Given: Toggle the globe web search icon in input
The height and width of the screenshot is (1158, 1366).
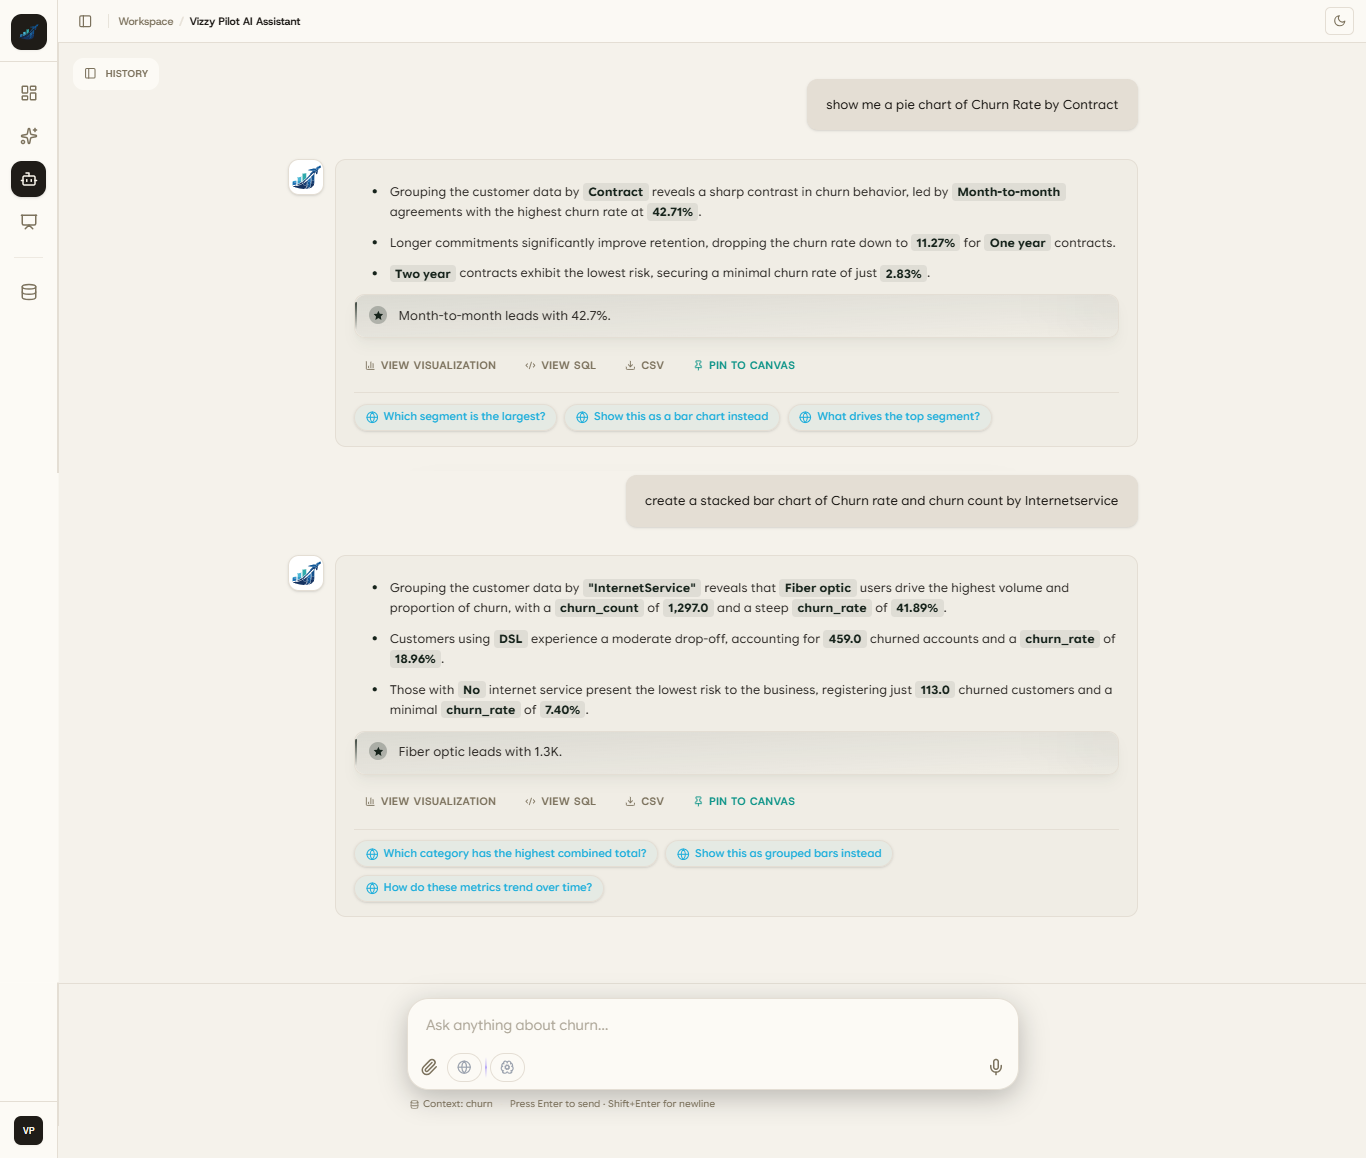Looking at the screenshot, I should pos(464,1067).
